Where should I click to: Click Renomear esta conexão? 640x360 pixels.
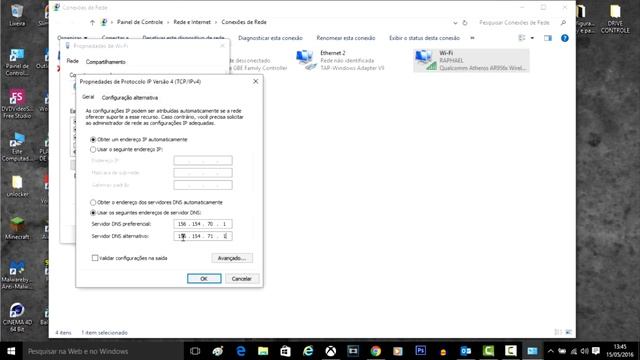pos(346,38)
